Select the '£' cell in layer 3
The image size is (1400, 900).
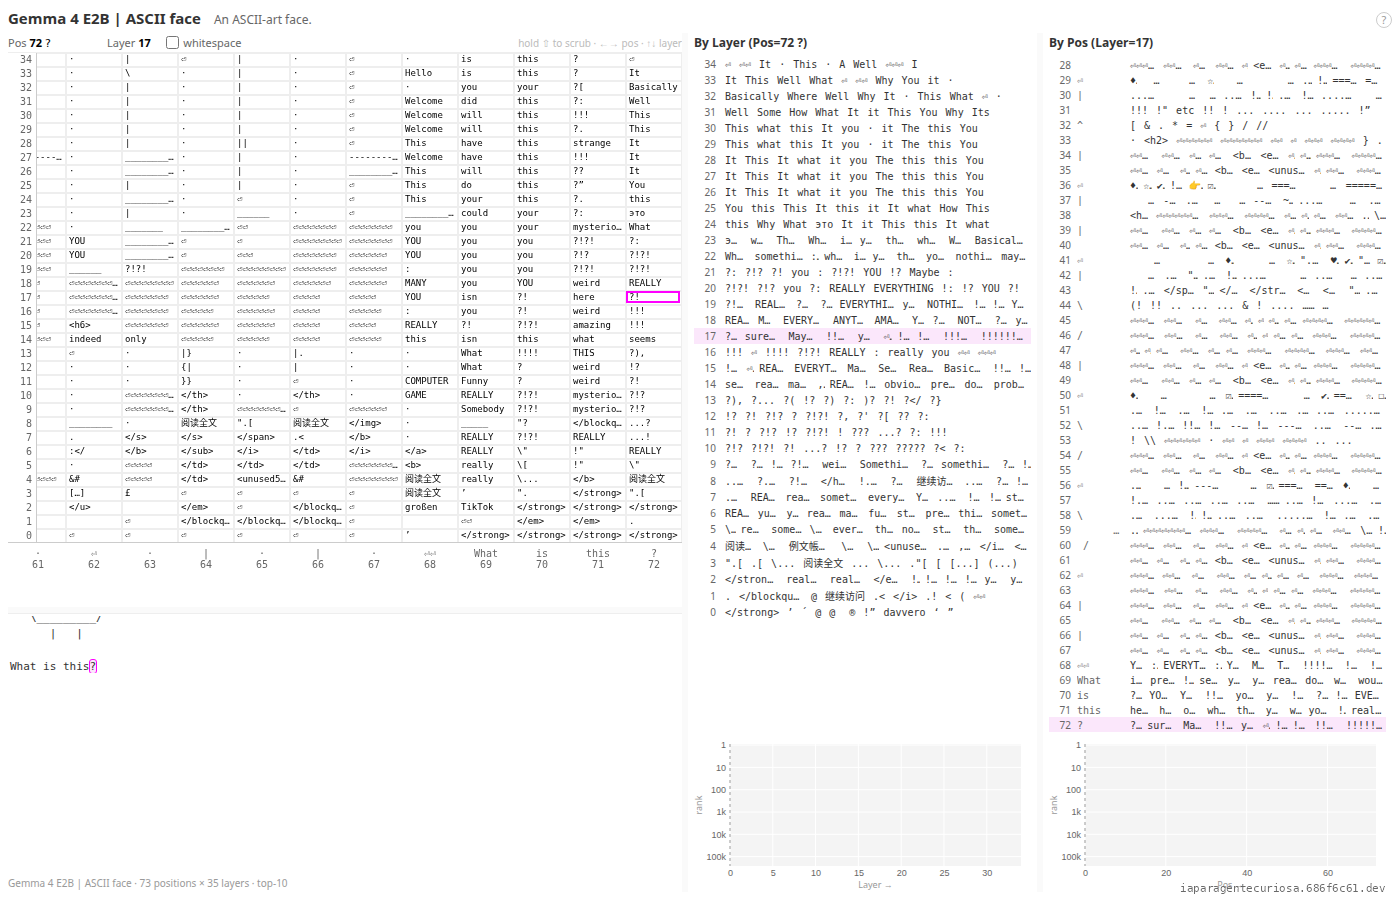[x=150, y=493]
